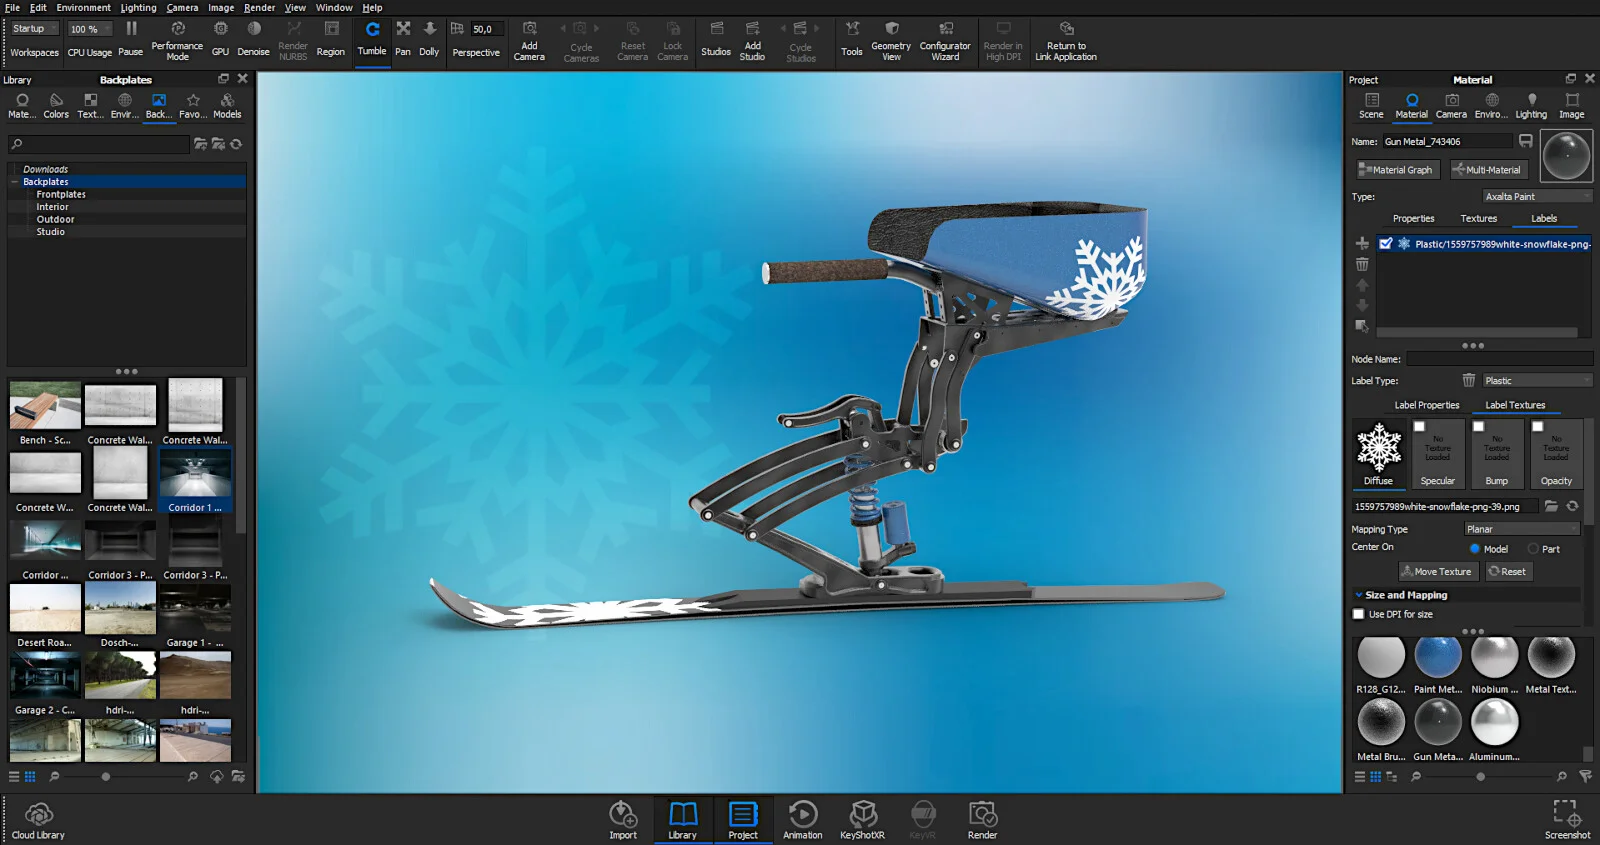Toggle the snowflake label checkbox
This screenshot has width=1600, height=845.
pyautogui.click(x=1386, y=244)
